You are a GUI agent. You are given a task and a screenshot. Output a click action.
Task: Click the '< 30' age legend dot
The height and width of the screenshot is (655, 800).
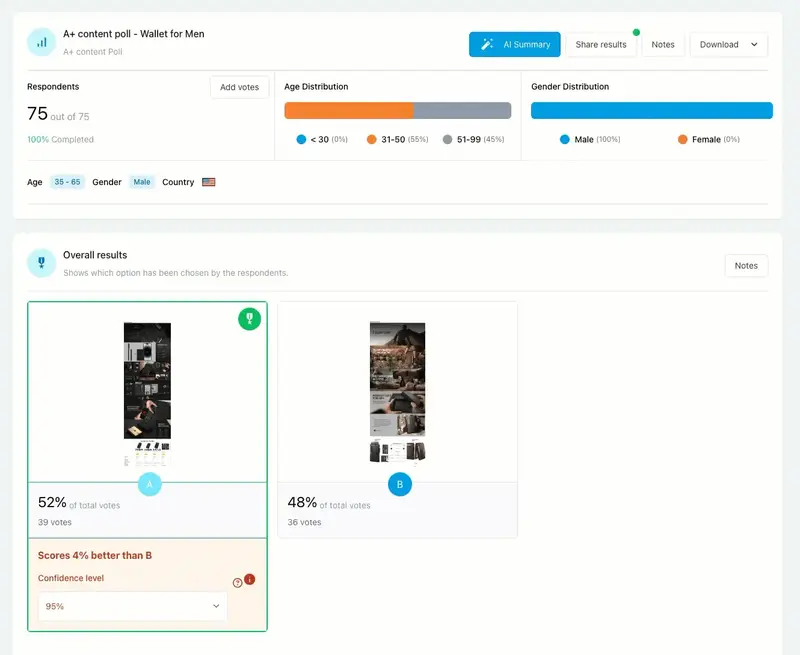point(301,139)
